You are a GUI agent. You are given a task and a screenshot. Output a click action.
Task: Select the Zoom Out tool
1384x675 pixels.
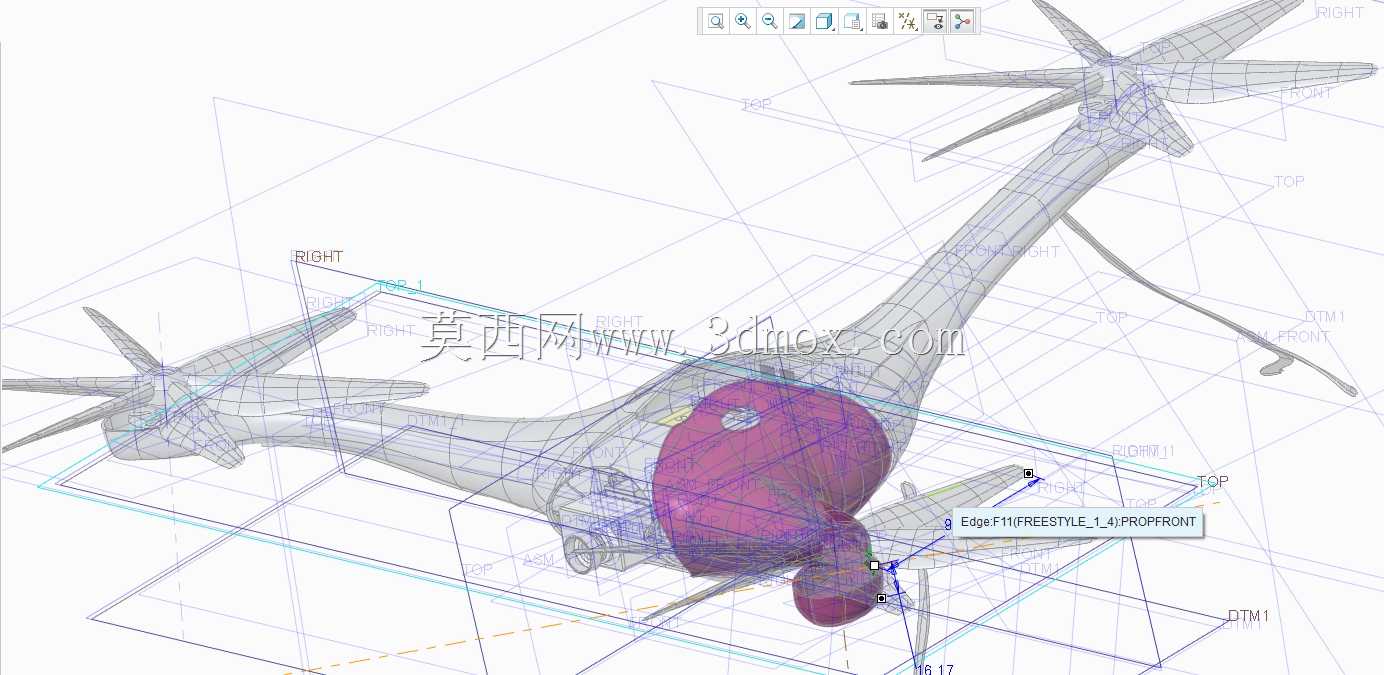(770, 21)
